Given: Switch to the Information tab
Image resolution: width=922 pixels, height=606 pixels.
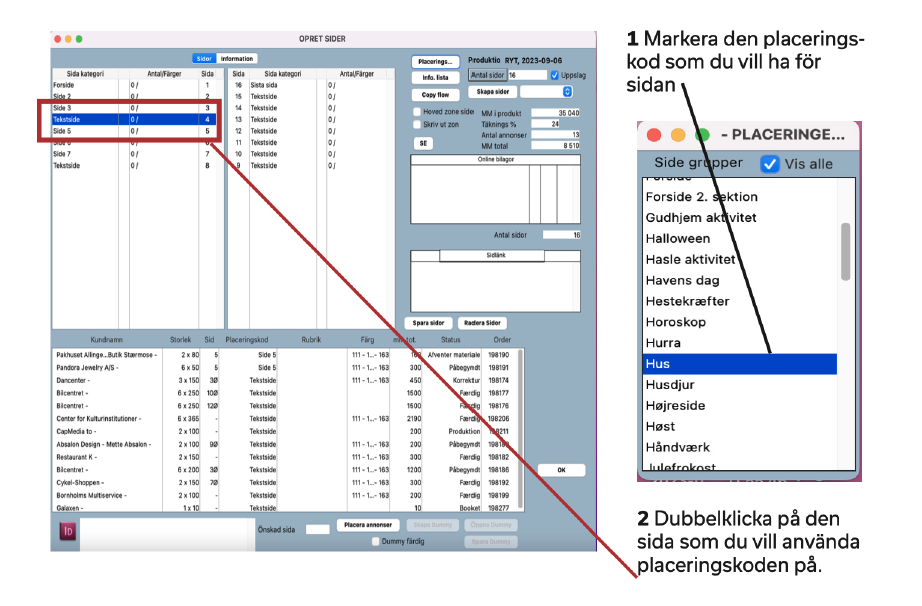Looking at the screenshot, I should (x=238, y=59).
